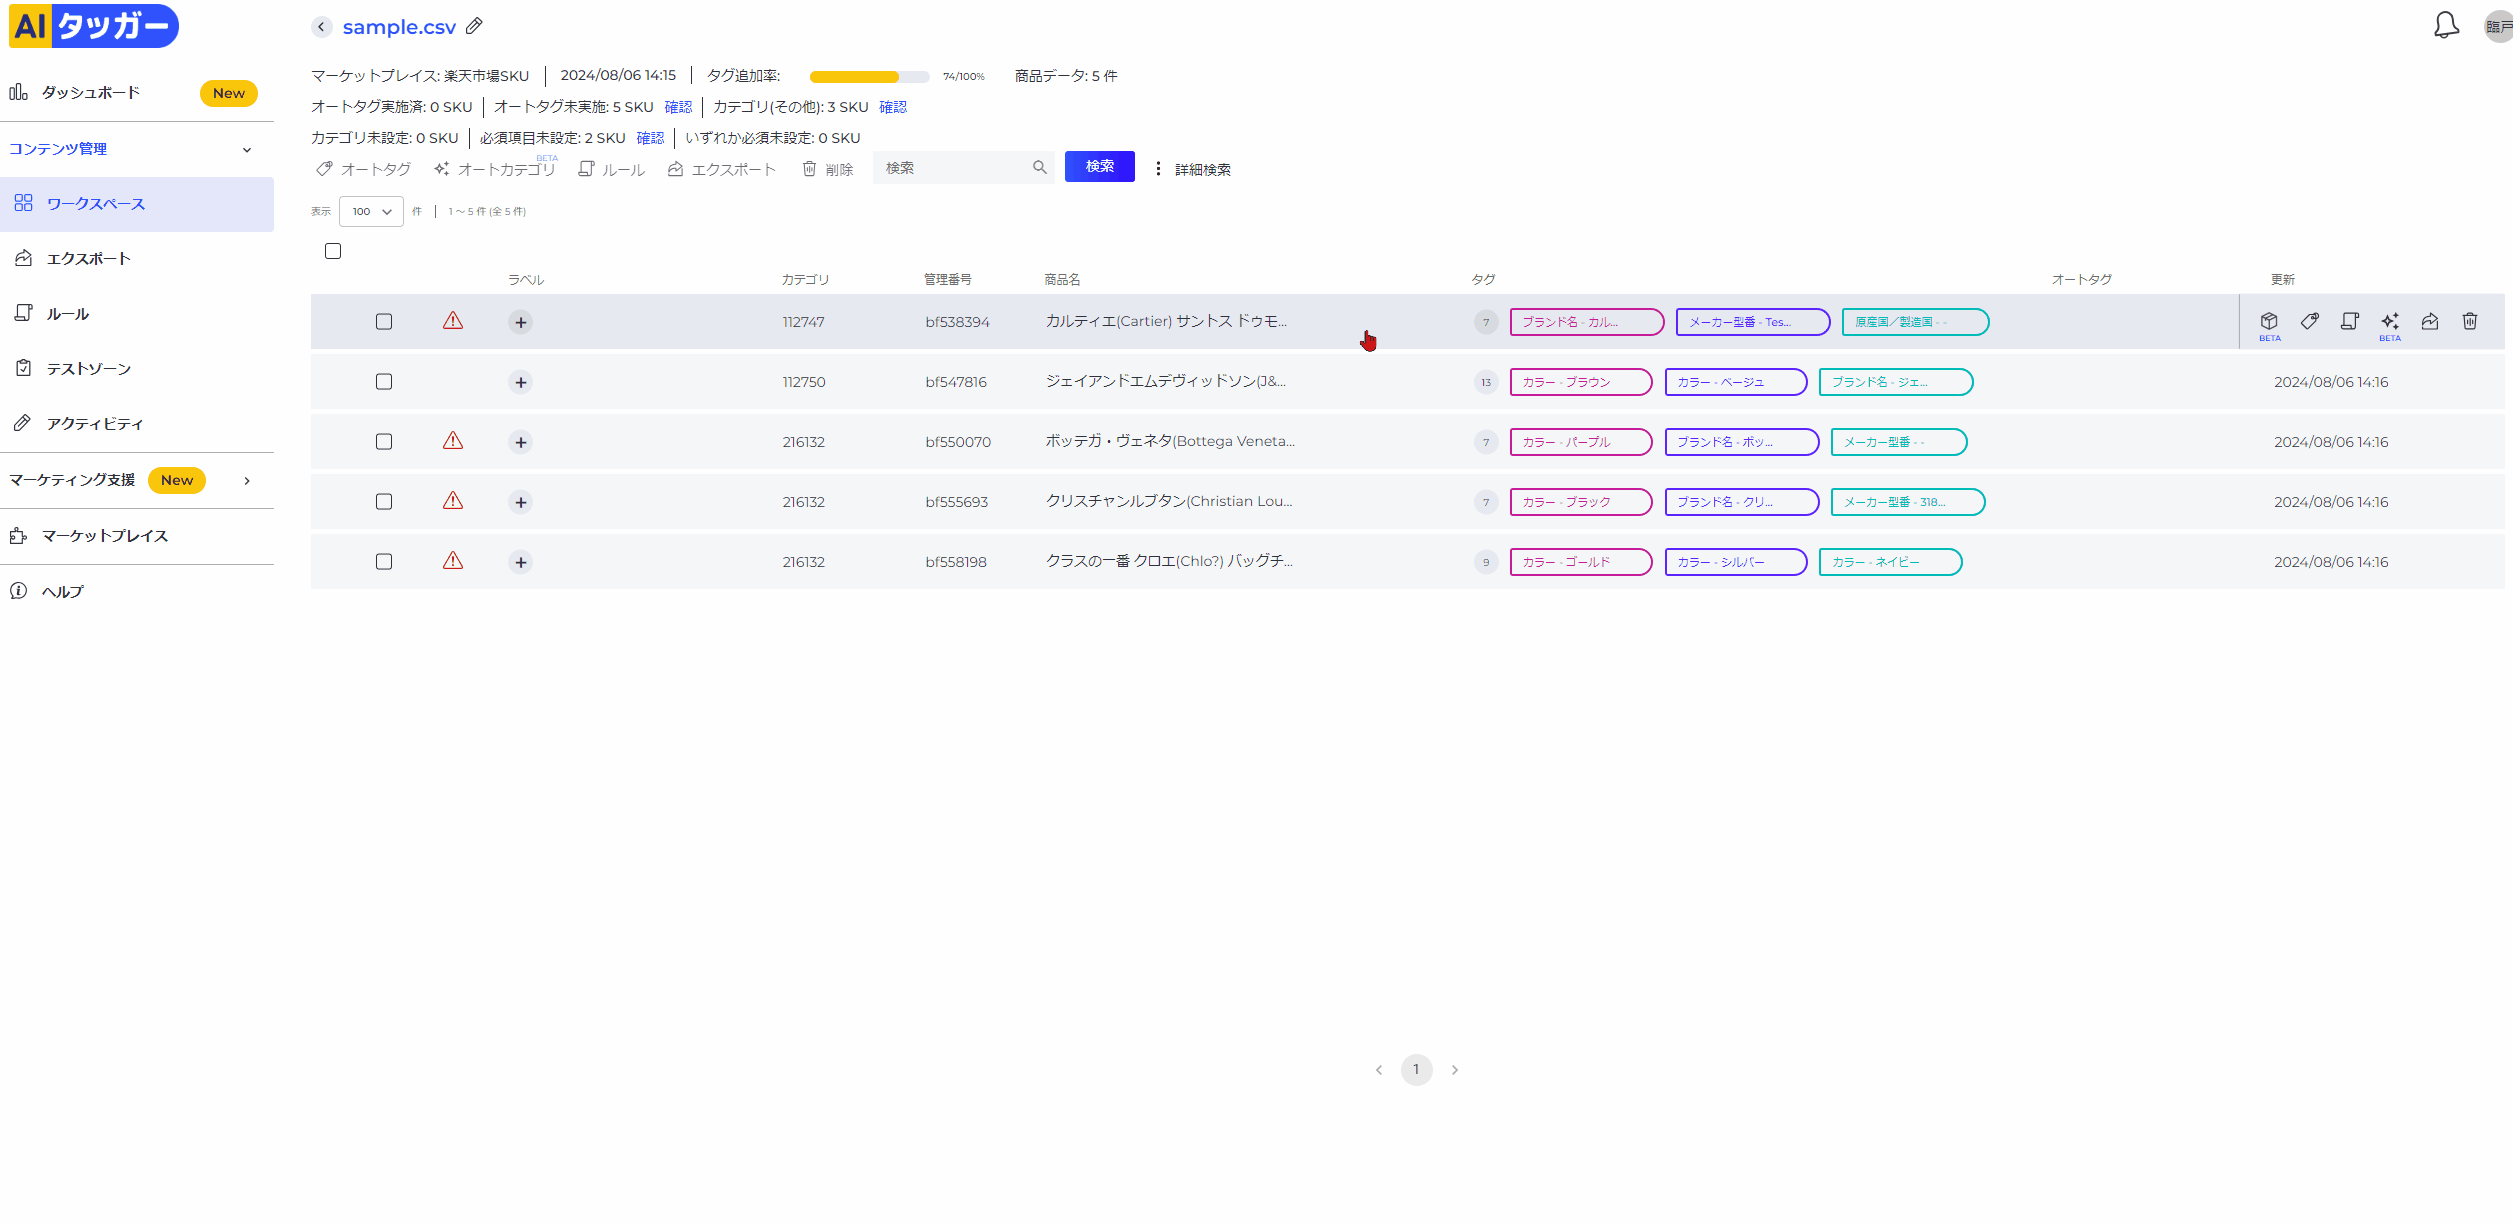Open テストゾーン in the sidebar
This screenshot has height=1223, width=2513.
point(88,369)
